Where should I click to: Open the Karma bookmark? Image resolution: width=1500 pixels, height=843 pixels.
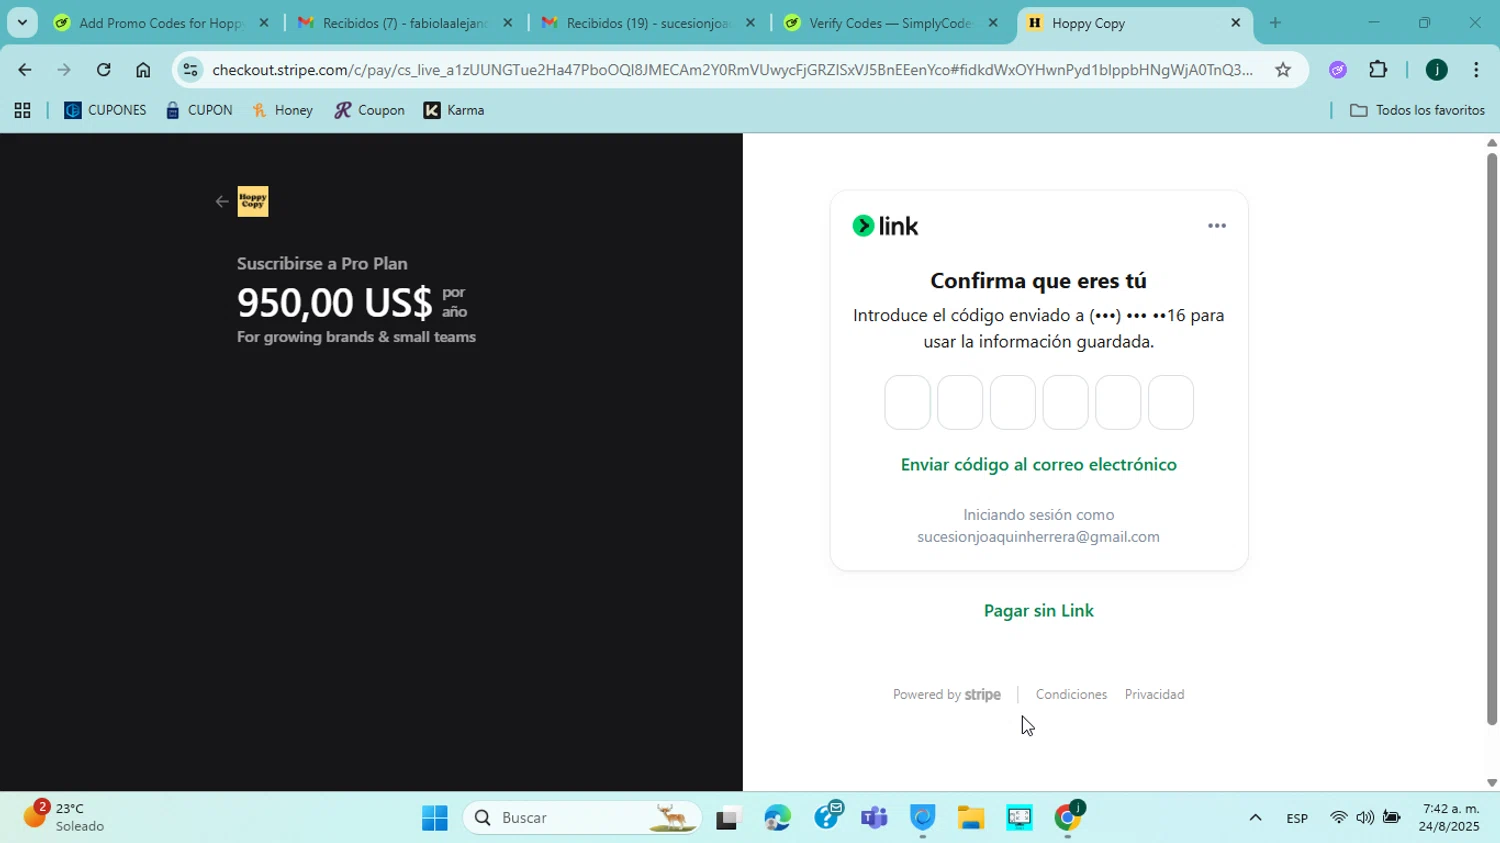[454, 111]
